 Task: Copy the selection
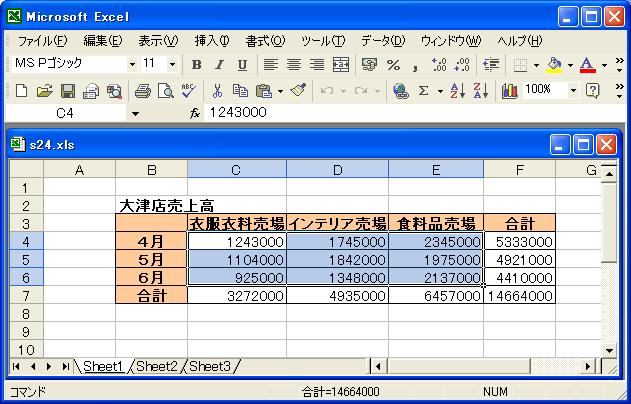(x=240, y=91)
